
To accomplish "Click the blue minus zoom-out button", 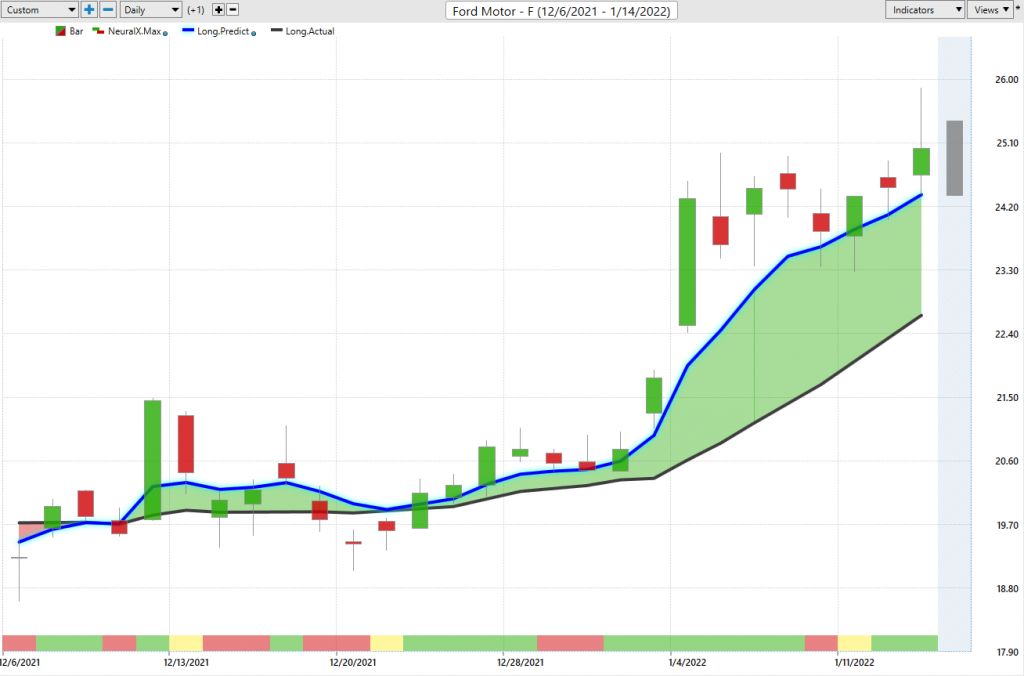I will [x=108, y=10].
